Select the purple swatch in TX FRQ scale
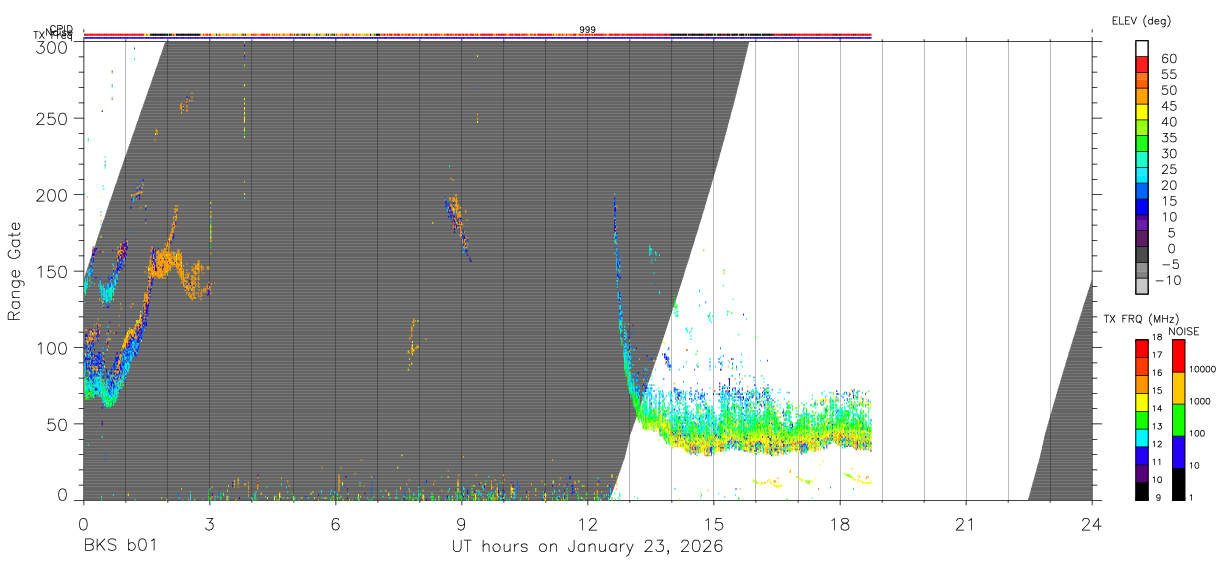This screenshot has width=1228, height=567. tap(1142, 473)
